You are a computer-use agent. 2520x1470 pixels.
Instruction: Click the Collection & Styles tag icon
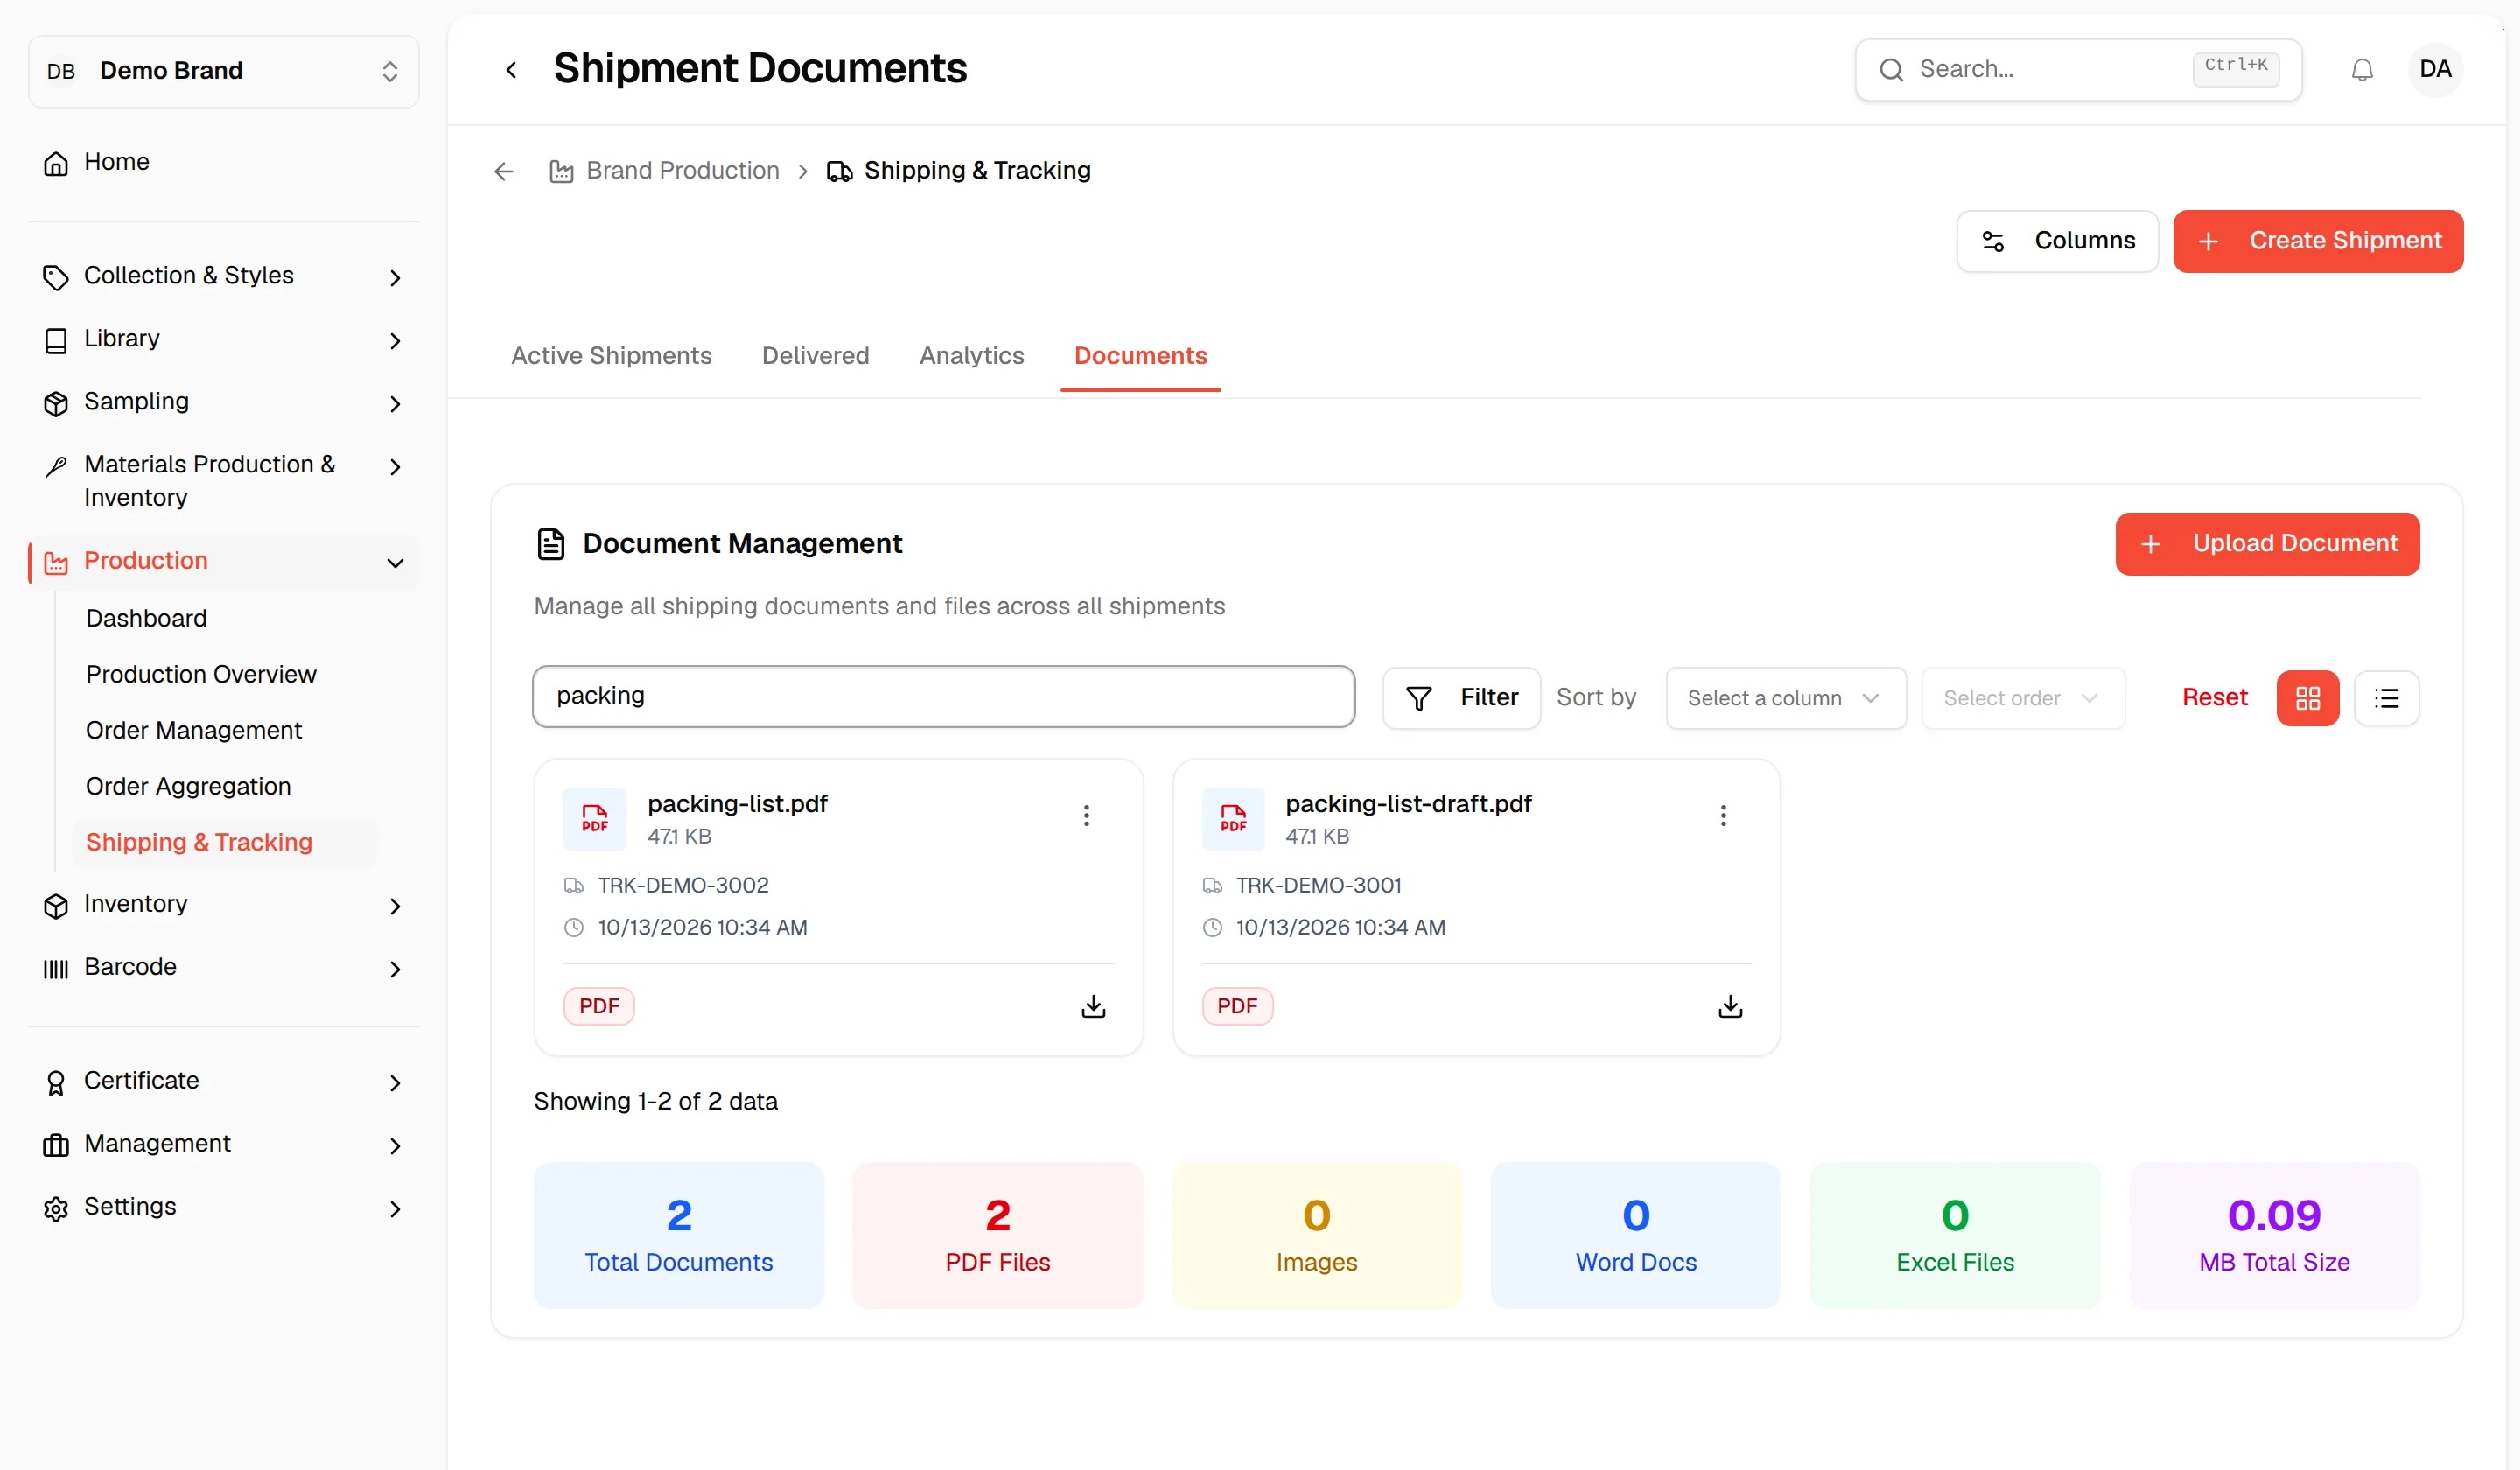pos(56,277)
